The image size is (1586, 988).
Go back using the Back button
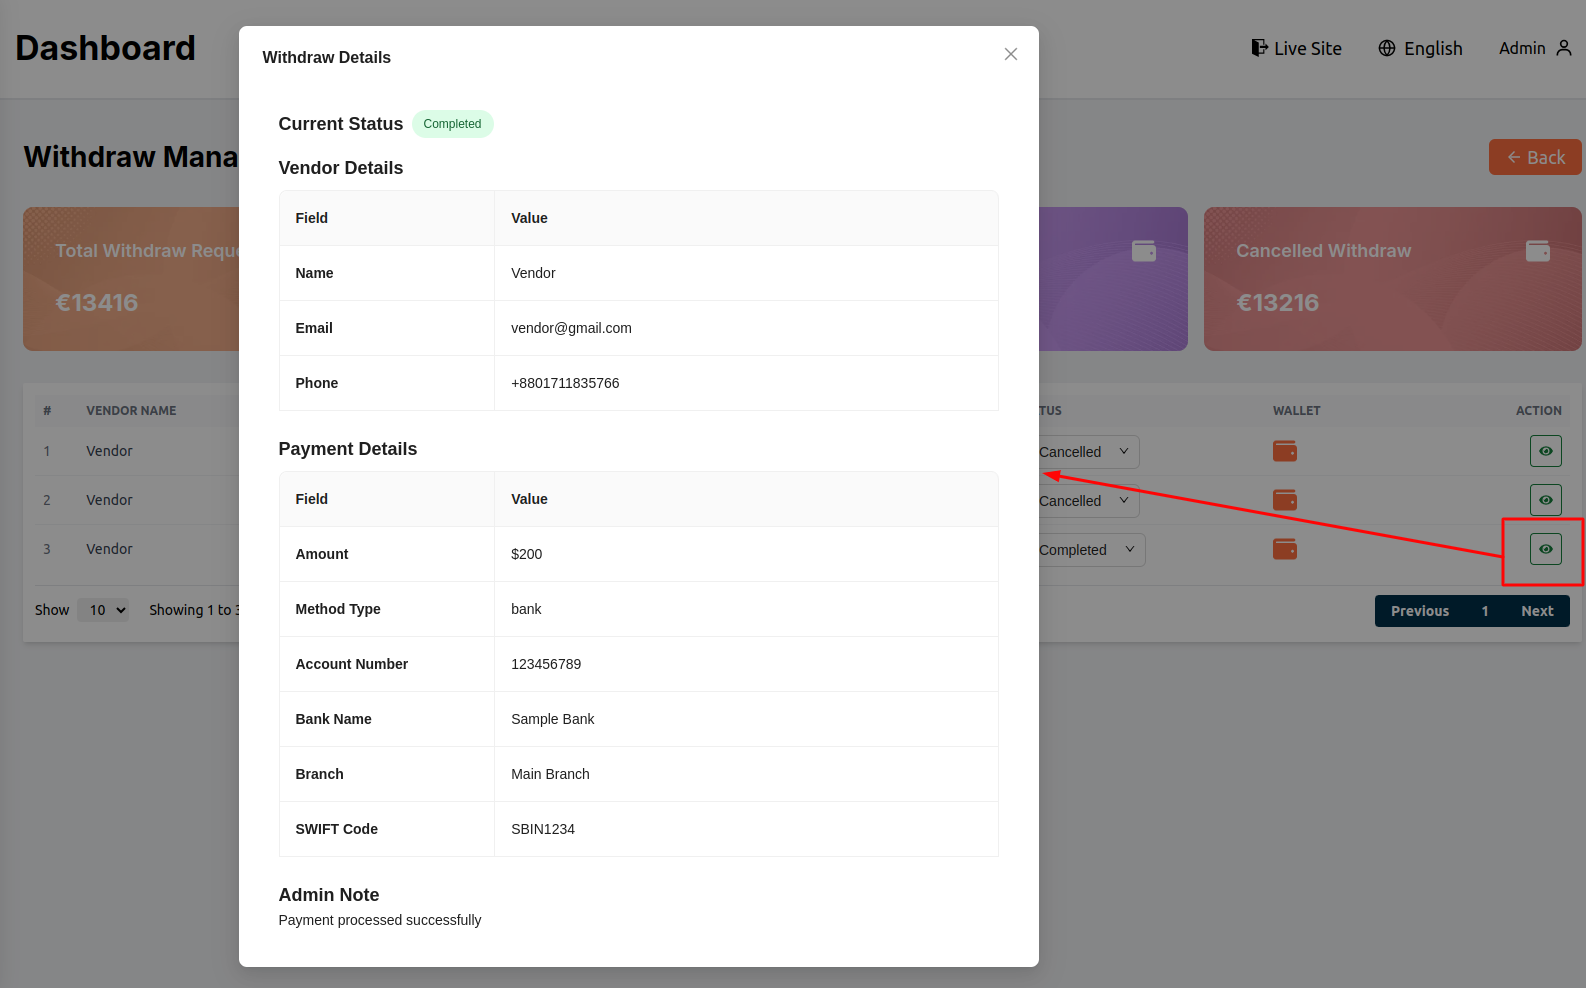[x=1534, y=157]
